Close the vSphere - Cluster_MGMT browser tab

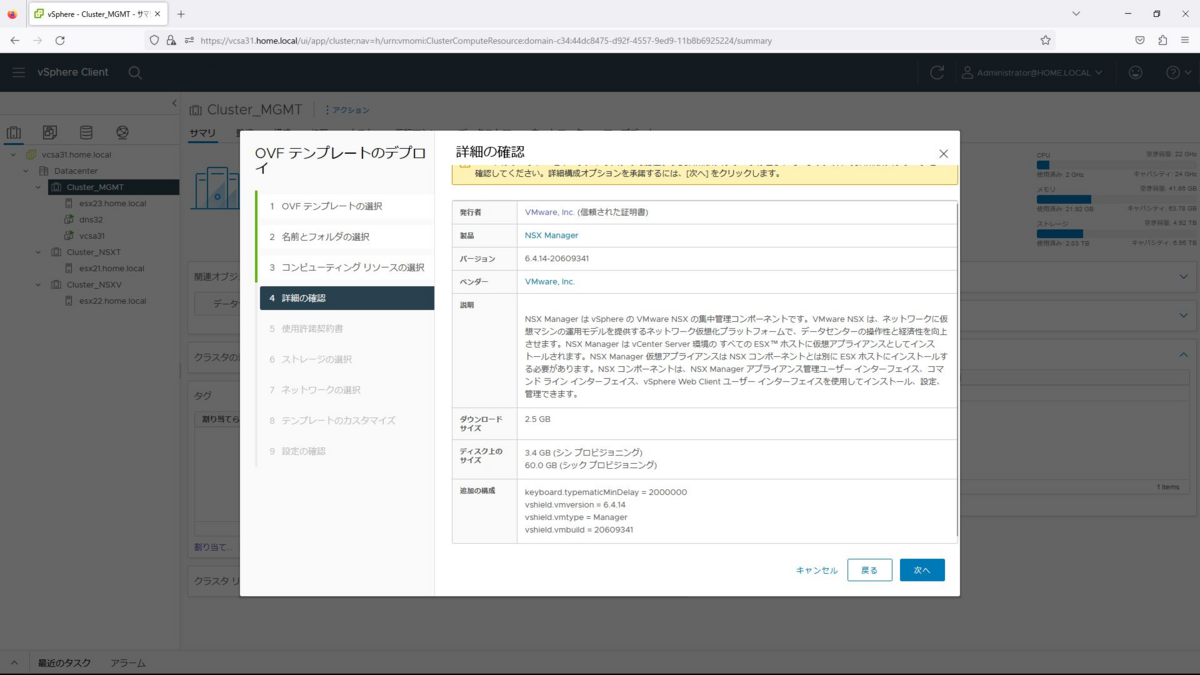pos(159,14)
